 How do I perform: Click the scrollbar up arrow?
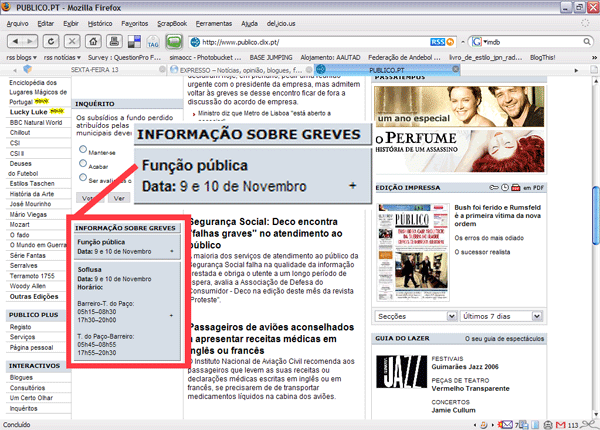[595, 81]
